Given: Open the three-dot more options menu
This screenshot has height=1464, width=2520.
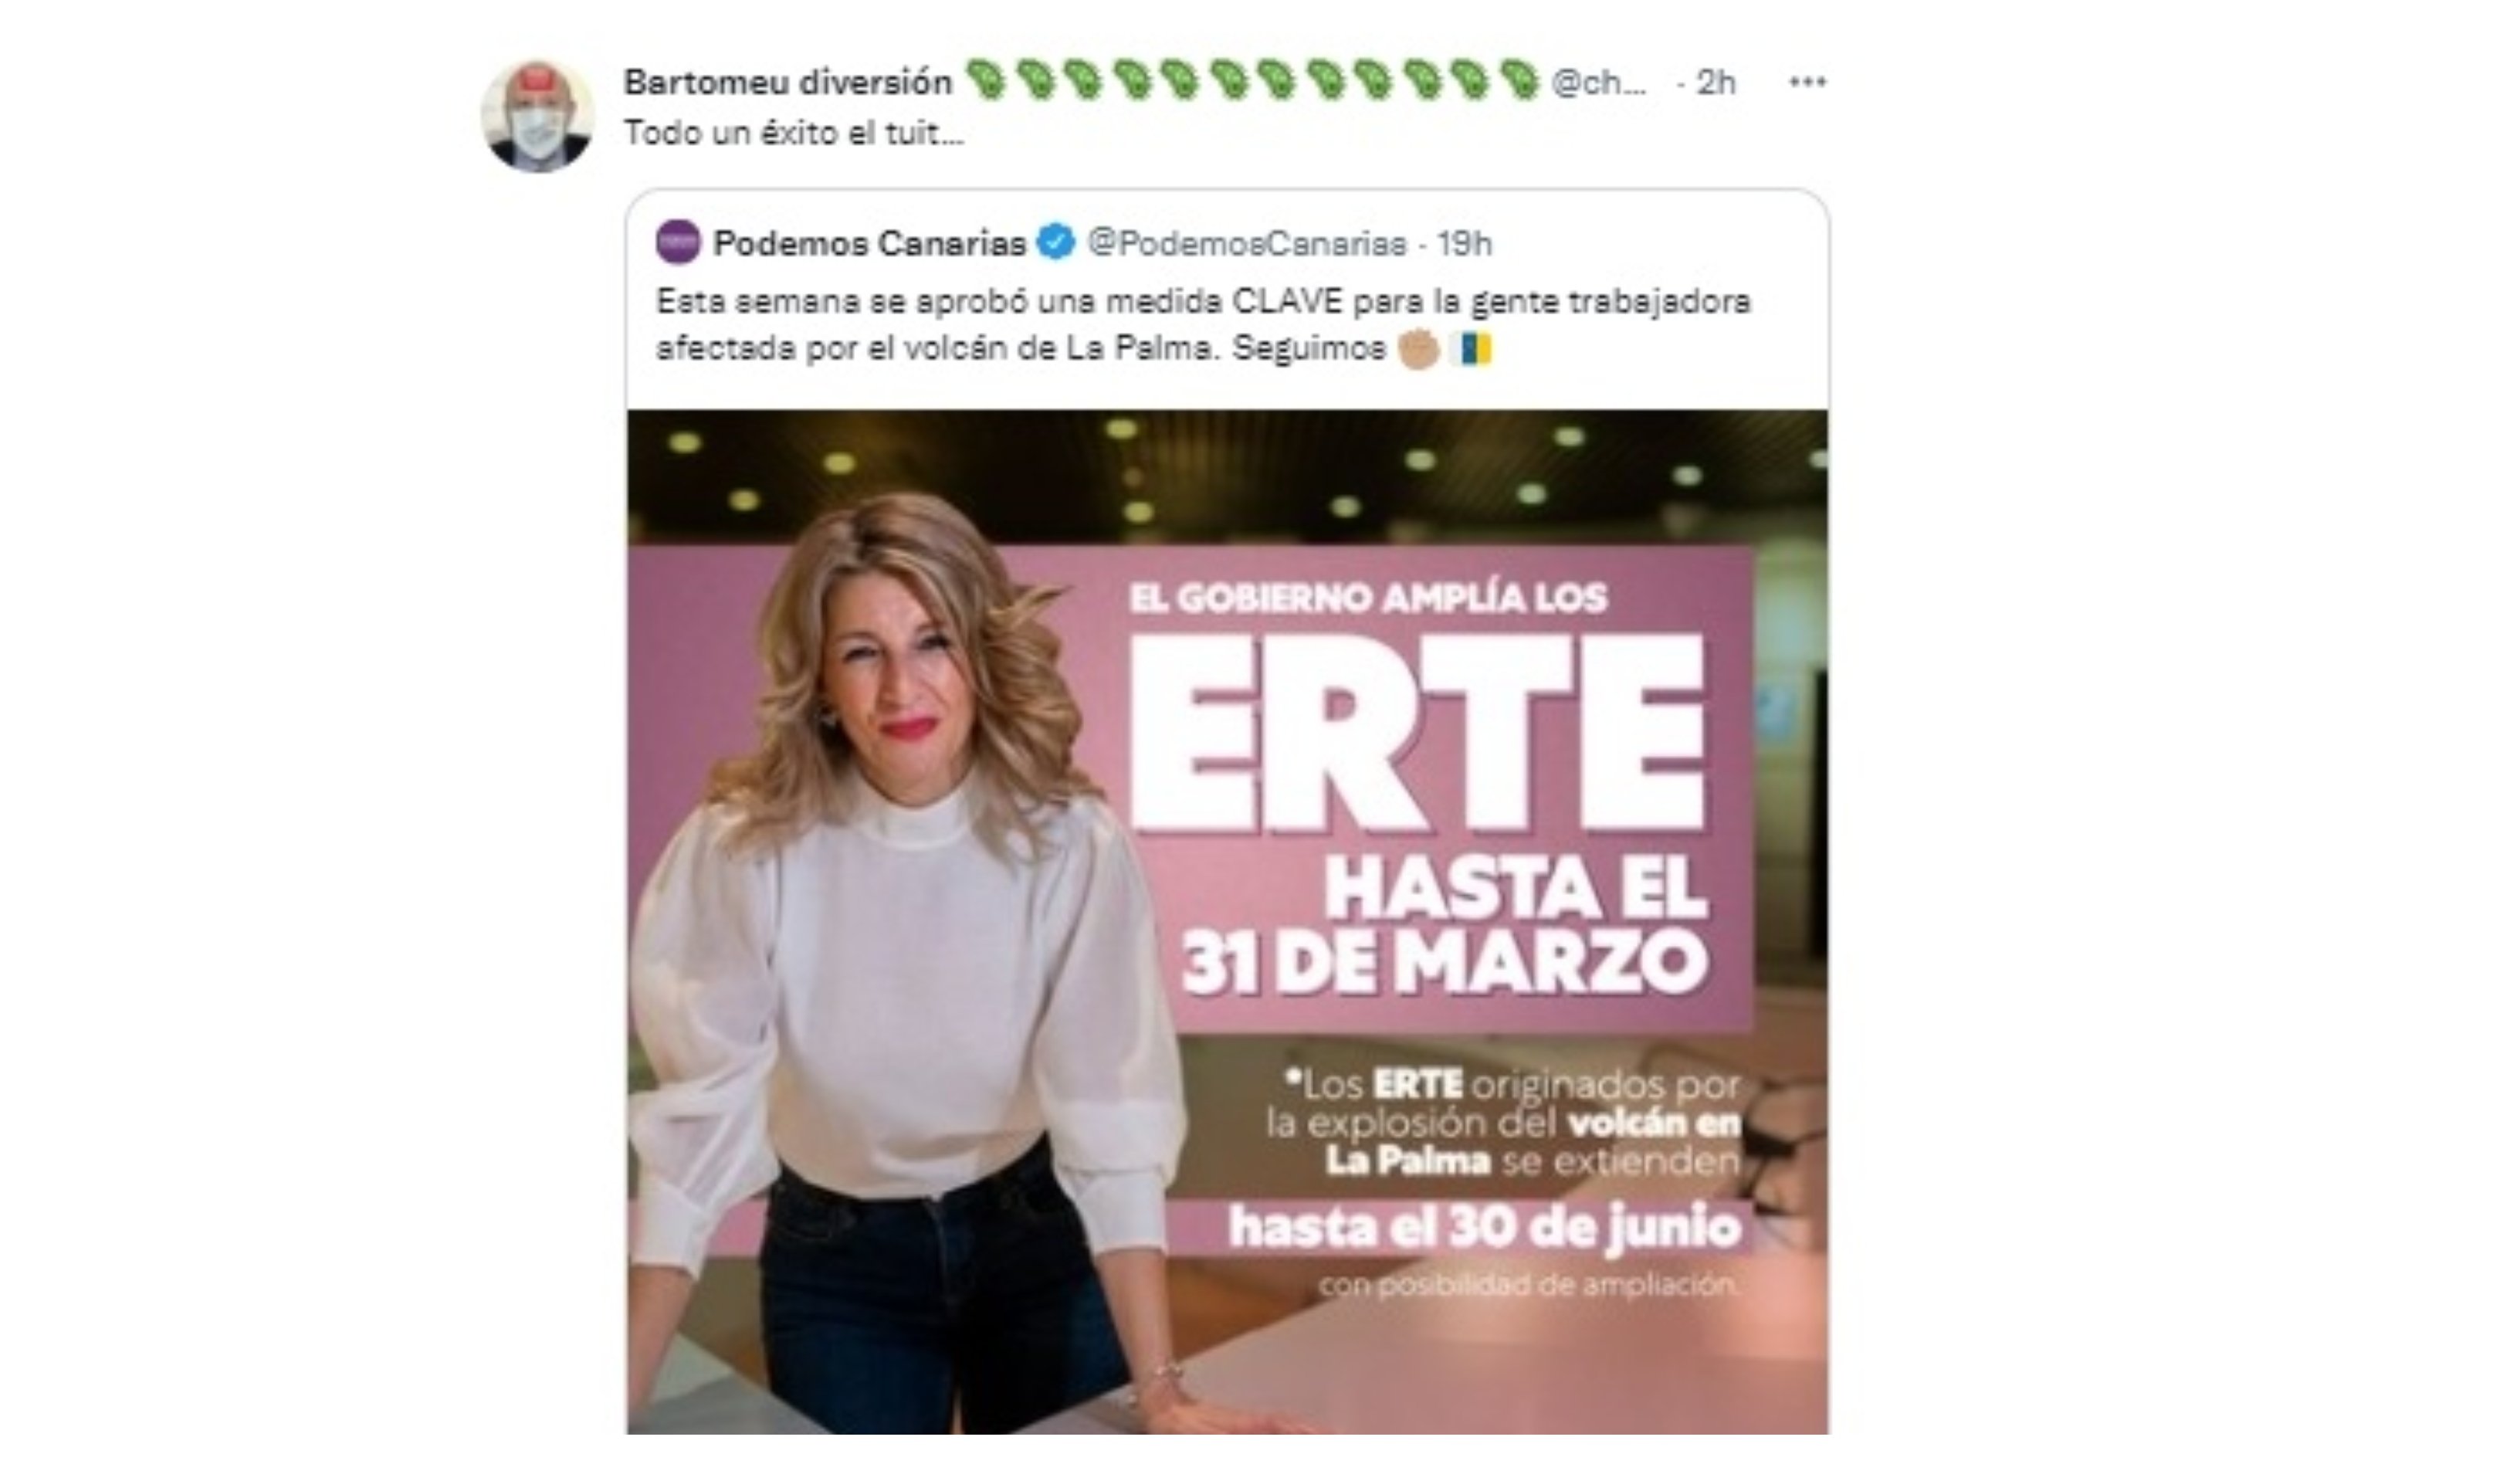Looking at the screenshot, I should (1807, 82).
